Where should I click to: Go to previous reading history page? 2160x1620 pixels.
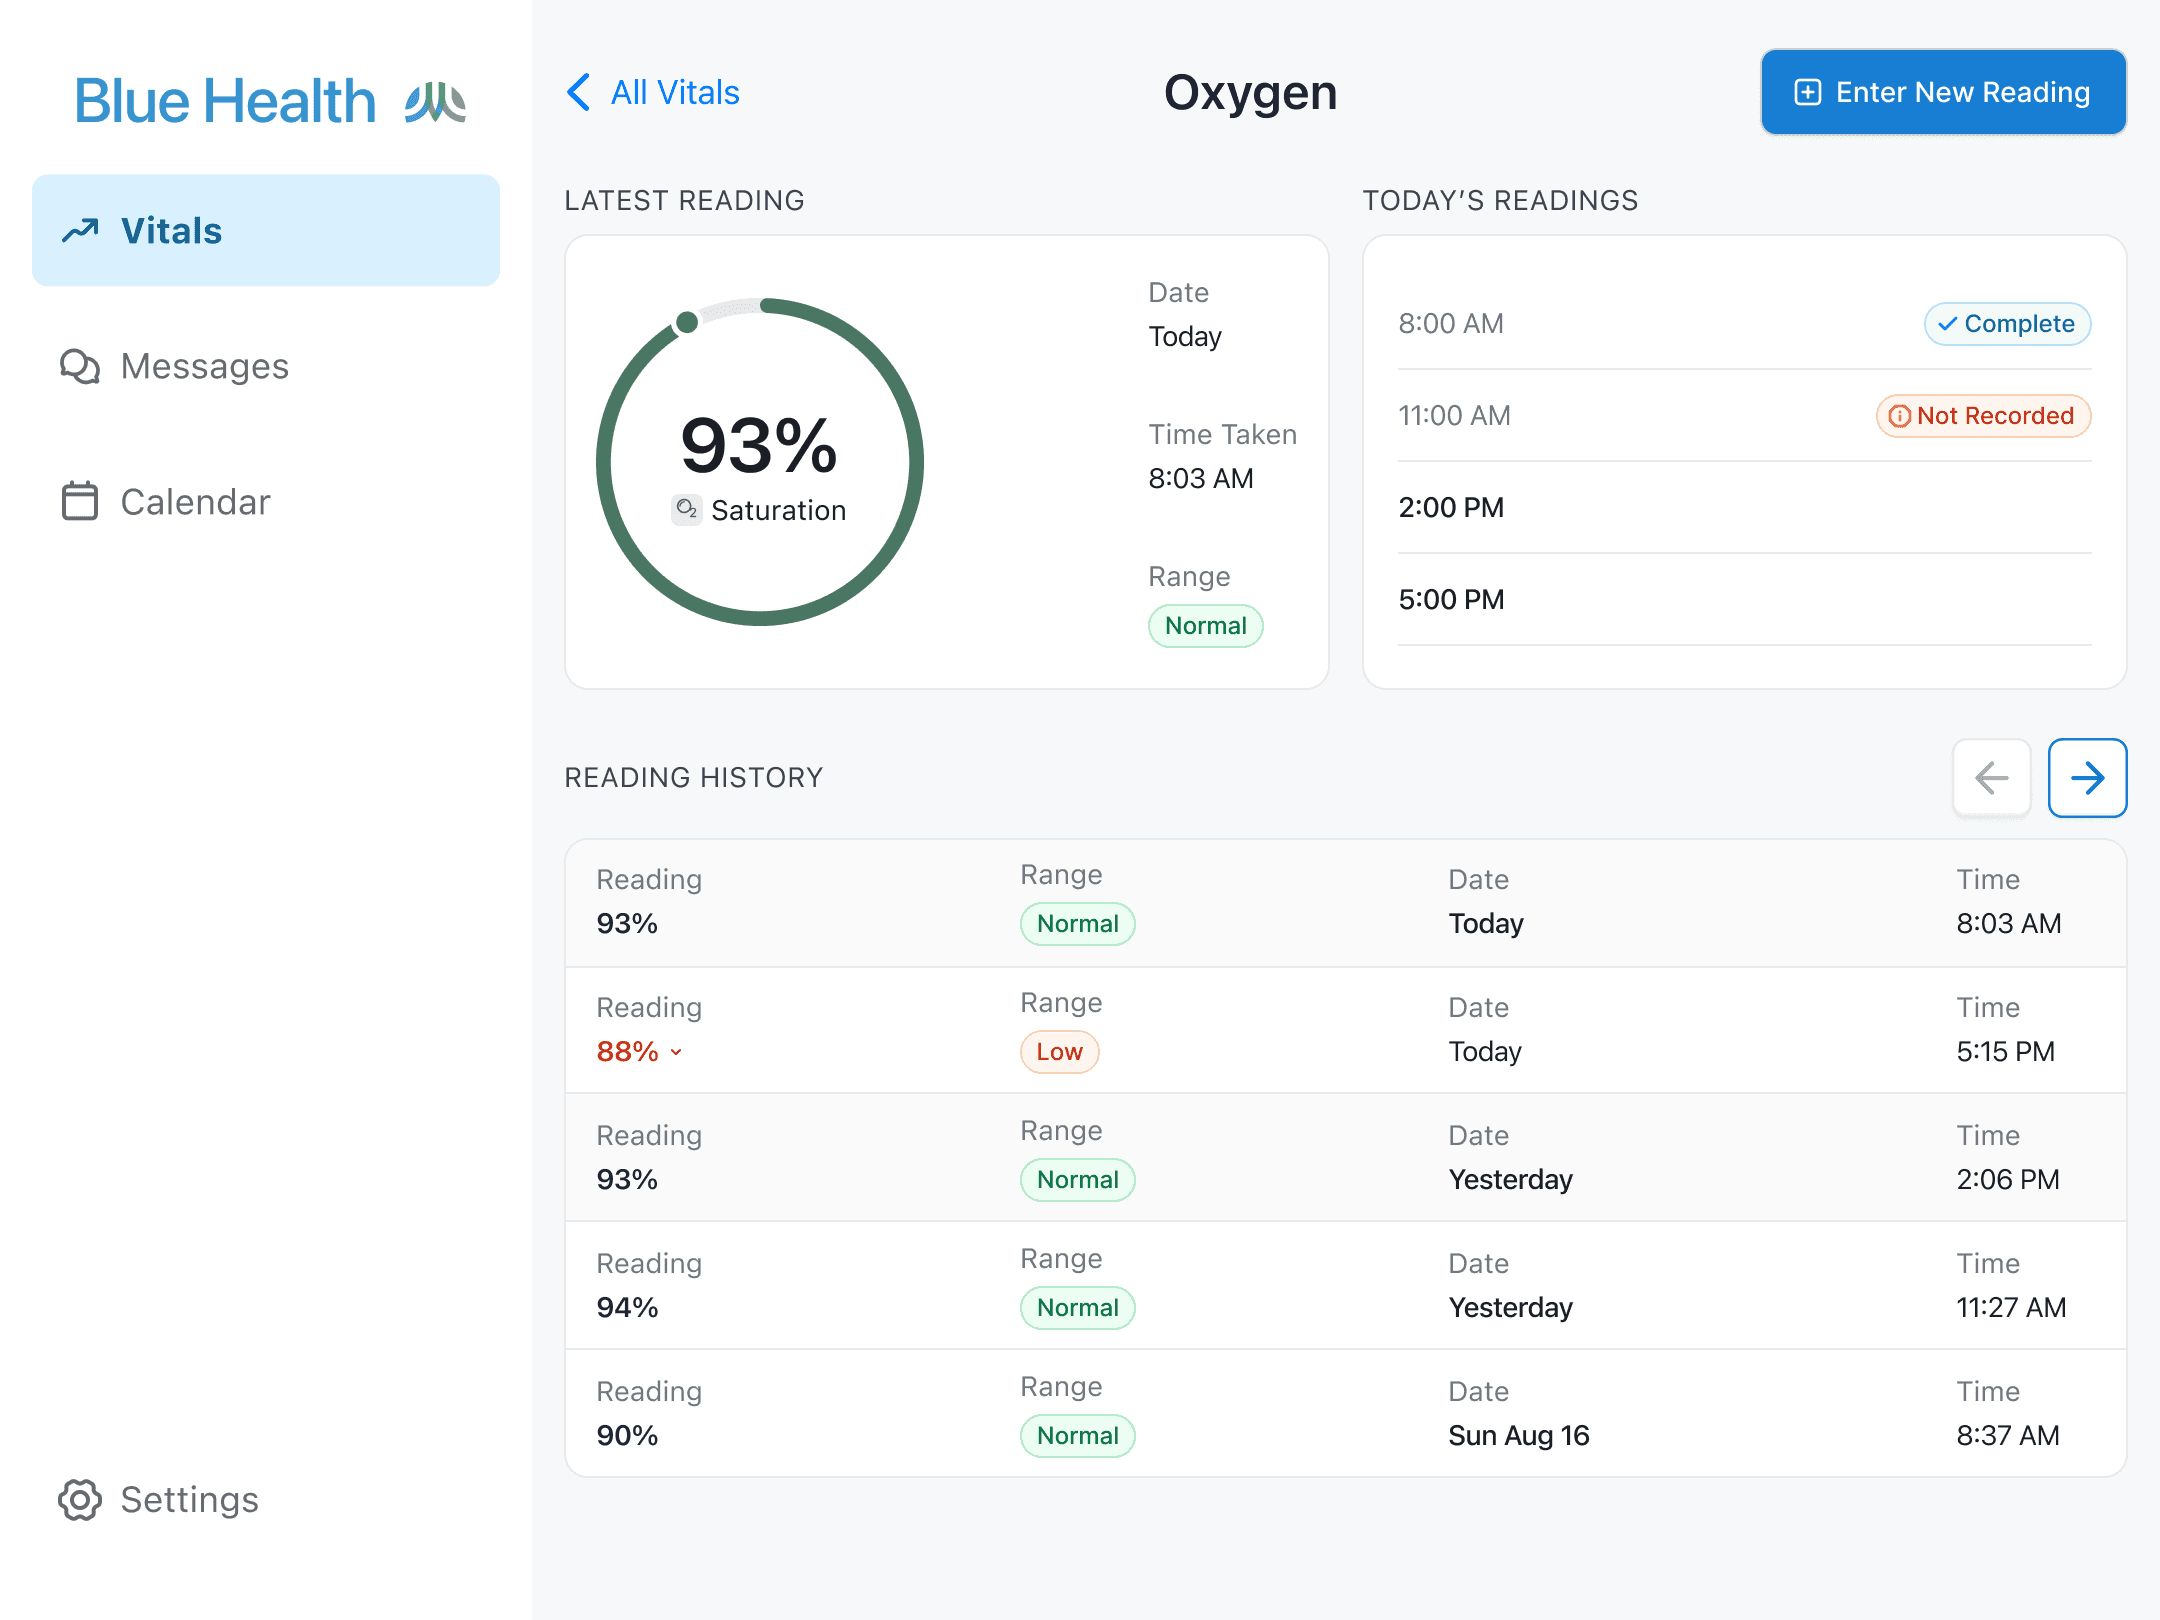[x=1991, y=778]
